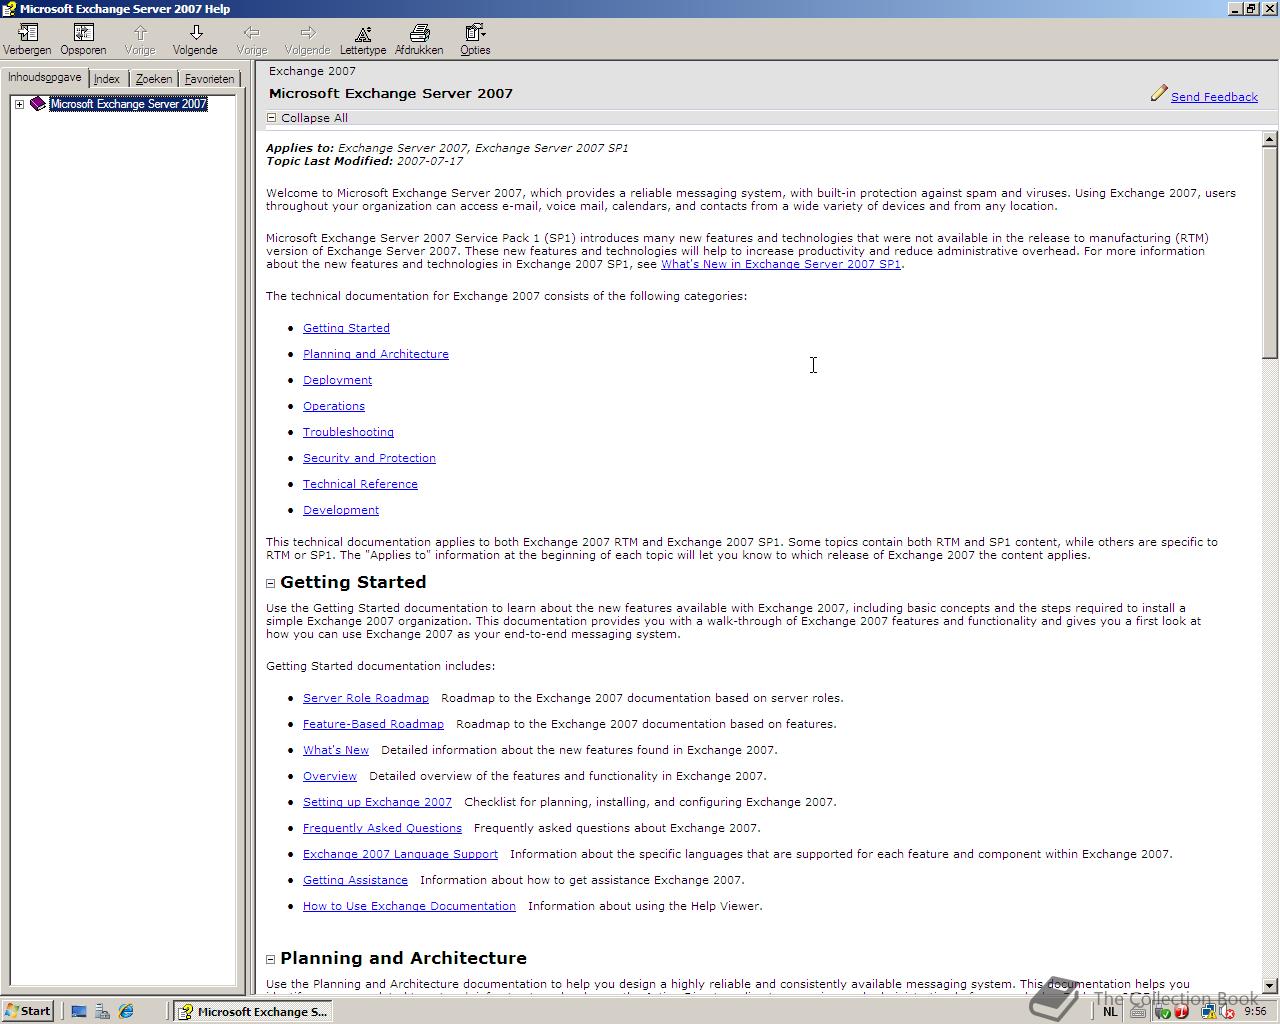Open the Planning and Architecture category link

[376, 354]
